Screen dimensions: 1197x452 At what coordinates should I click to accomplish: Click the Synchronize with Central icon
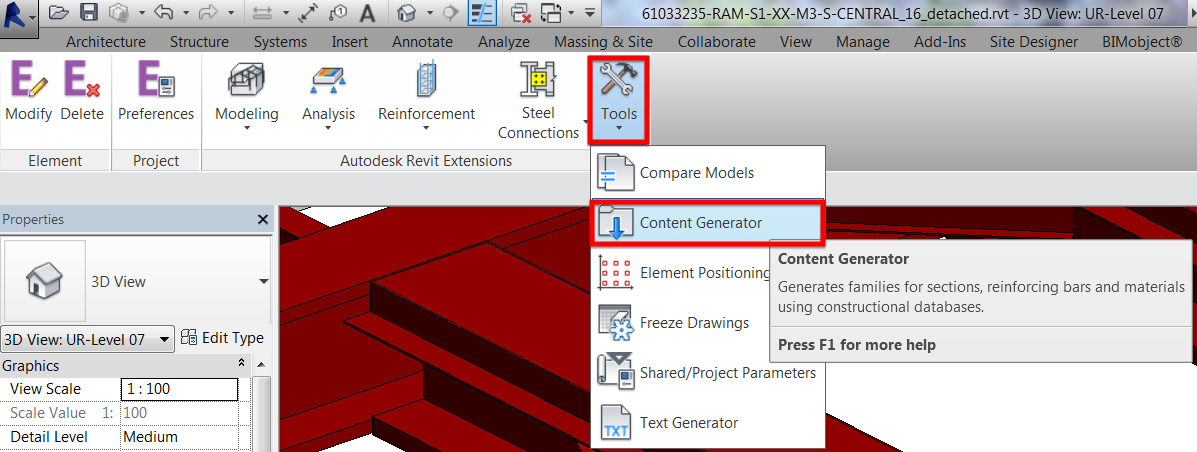pyautogui.click(x=118, y=12)
